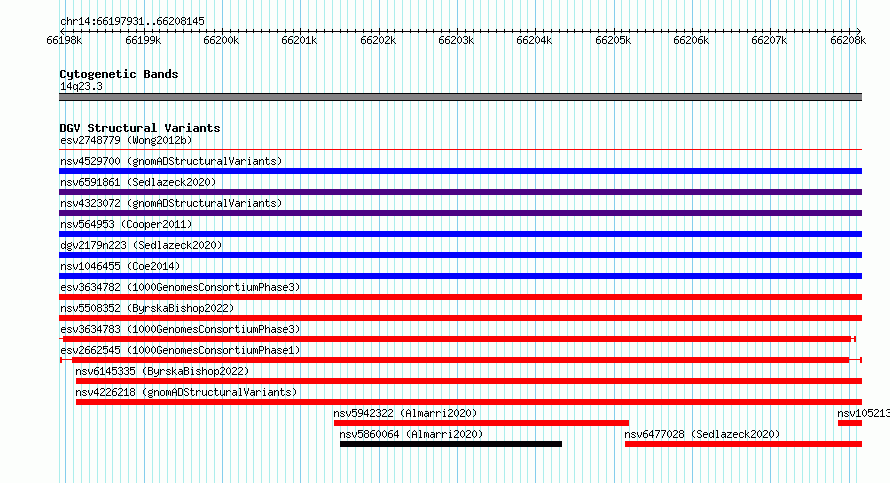Open esv3634782 1000GenomesConsortiumPhase3 label

tap(180, 287)
